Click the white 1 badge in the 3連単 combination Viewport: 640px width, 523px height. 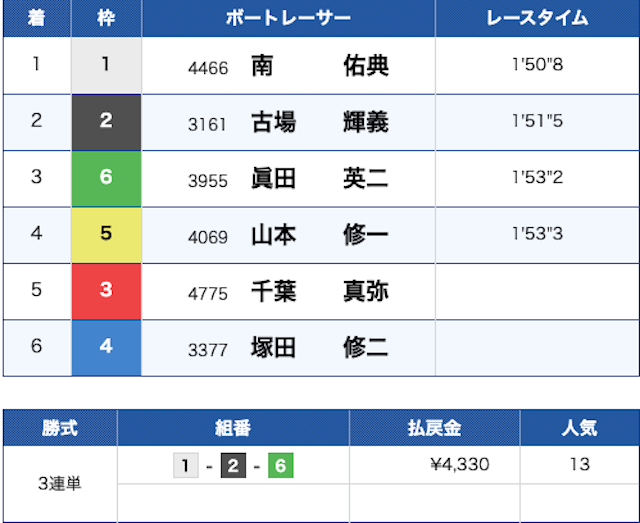[185, 465]
